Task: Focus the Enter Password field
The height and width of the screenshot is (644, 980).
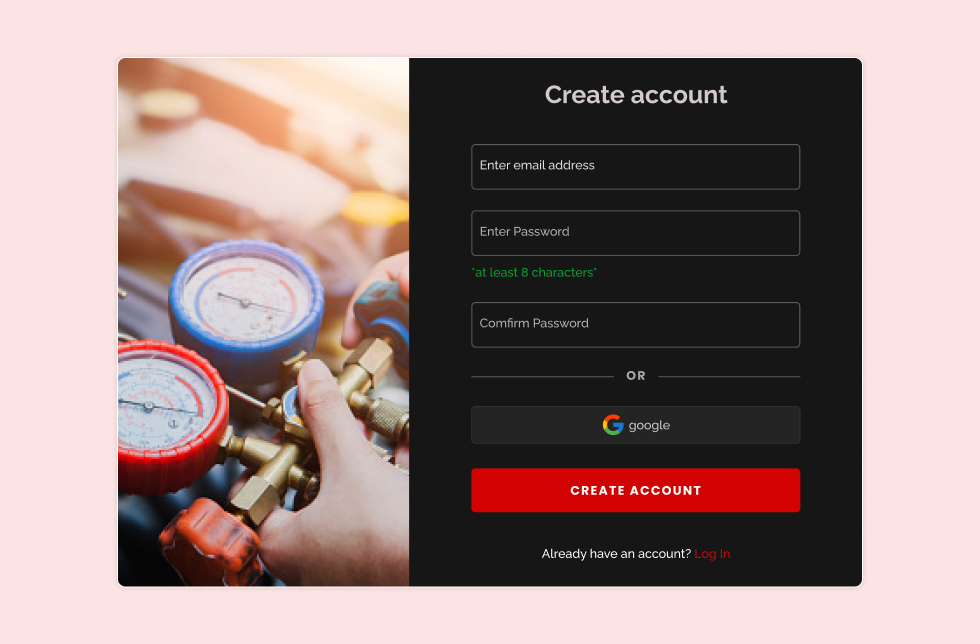Action: pyautogui.click(x=635, y=233)
